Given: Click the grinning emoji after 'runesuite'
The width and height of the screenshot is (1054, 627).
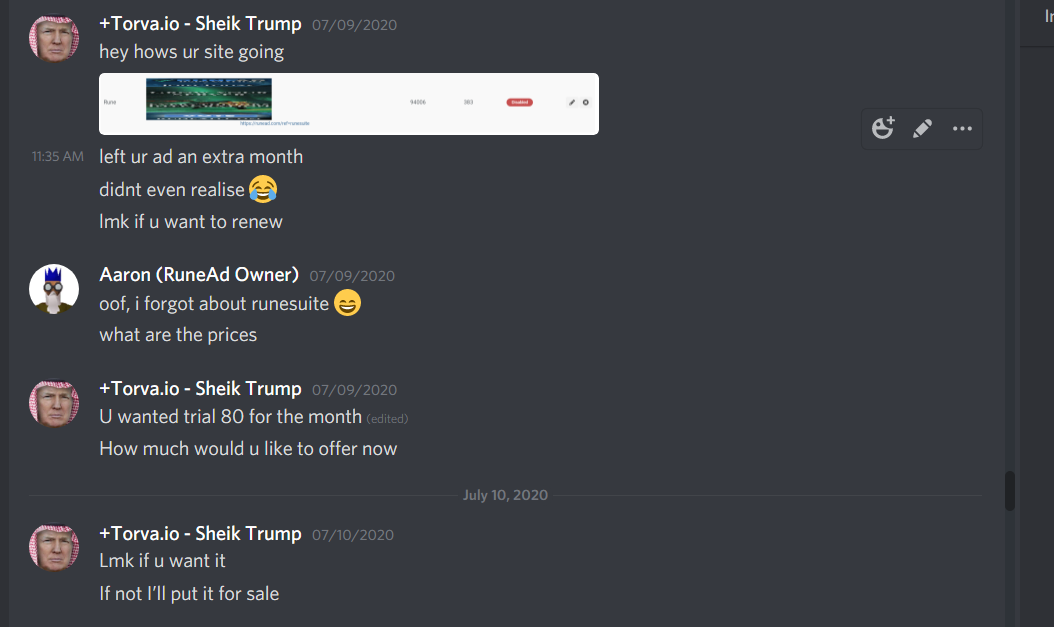Looking at the screenshot, I should pos(348,302).
